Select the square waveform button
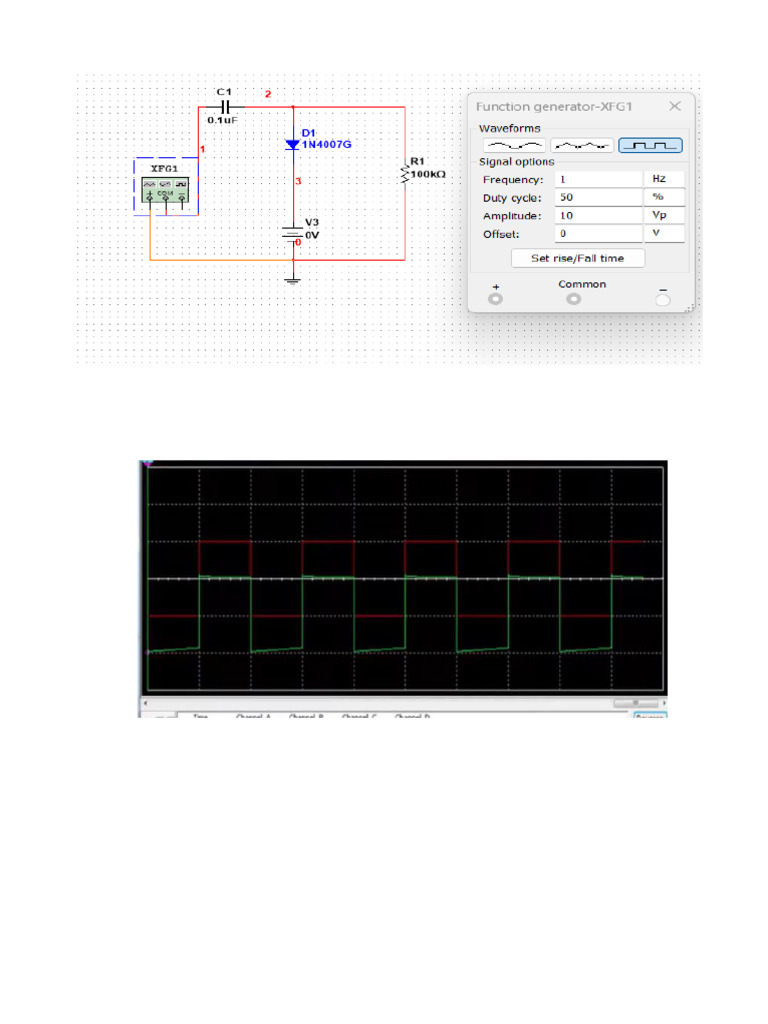 650,145
